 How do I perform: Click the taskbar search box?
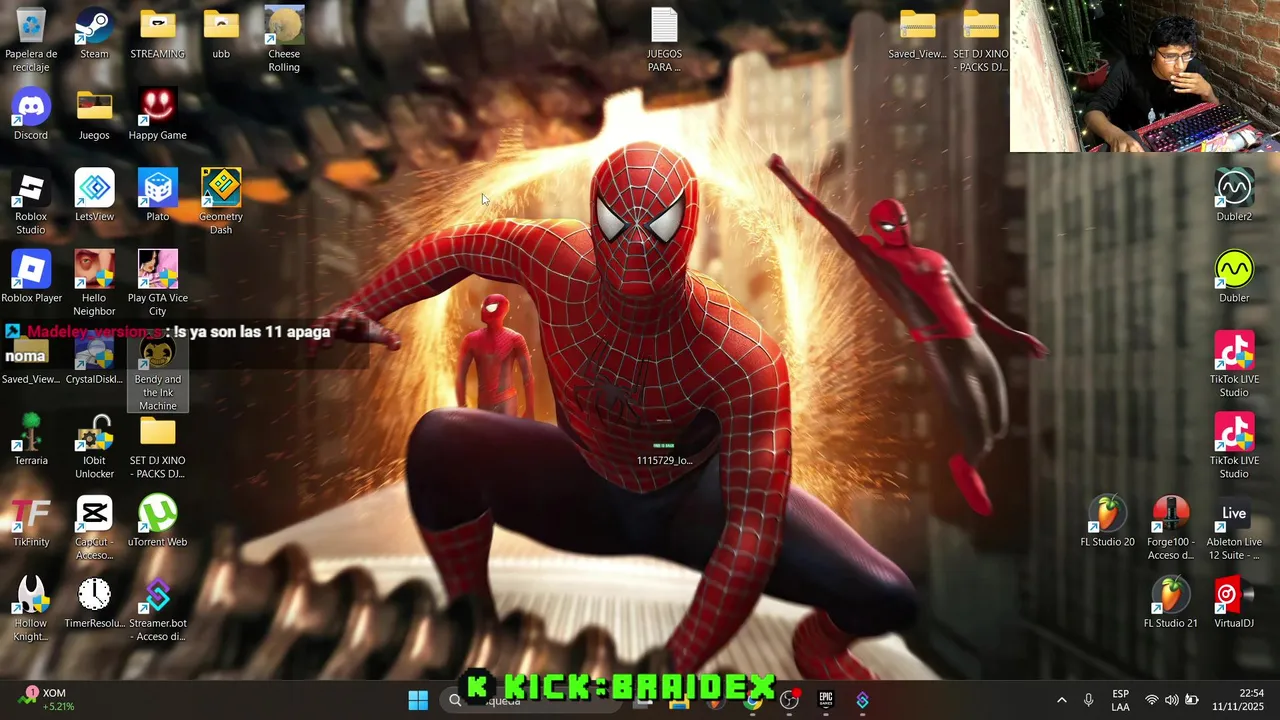(x=530, y=700)
